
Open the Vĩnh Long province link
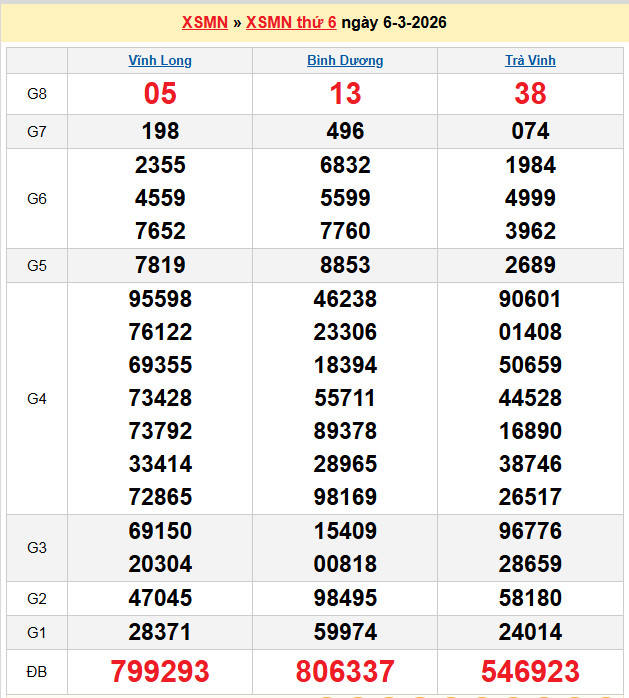click(160, 60)
